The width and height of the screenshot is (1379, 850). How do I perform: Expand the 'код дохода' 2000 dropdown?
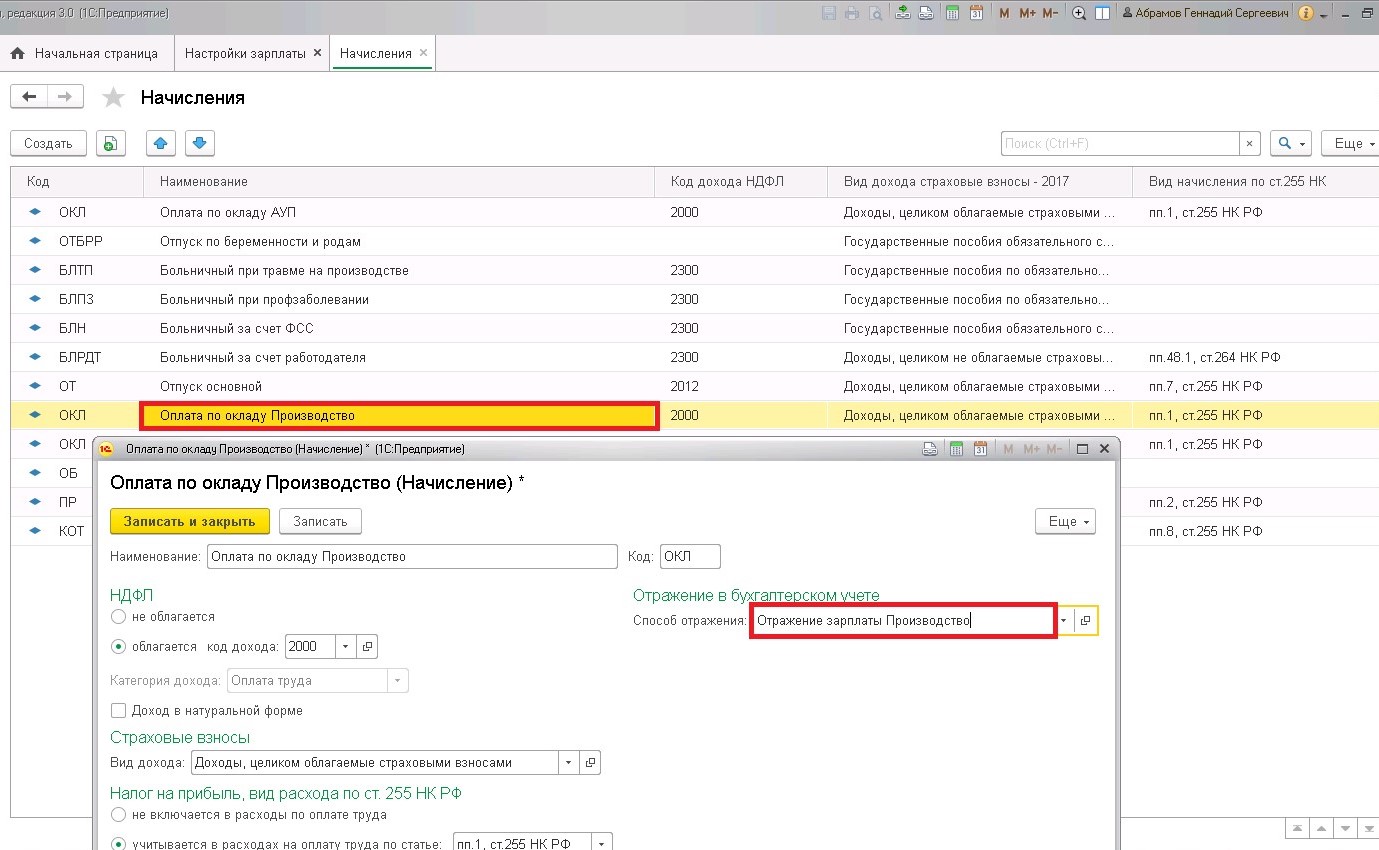[x=346, y=647]
